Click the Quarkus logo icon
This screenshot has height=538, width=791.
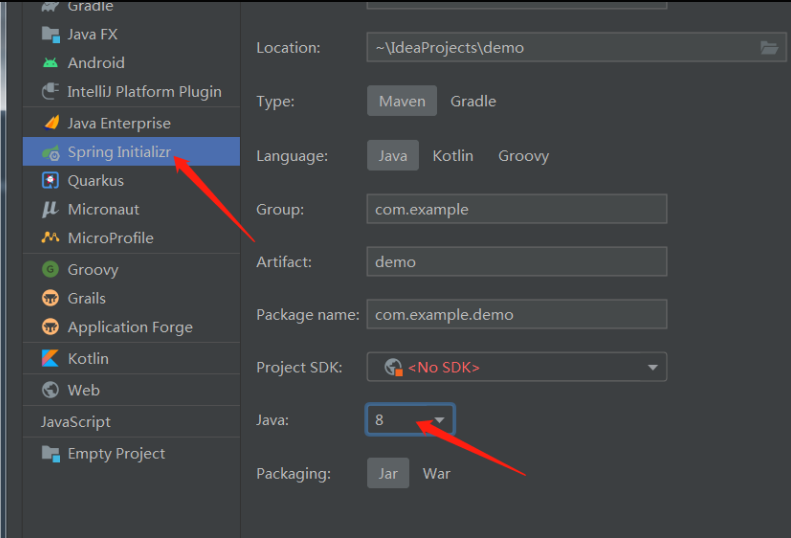click(x=50, y=180)
